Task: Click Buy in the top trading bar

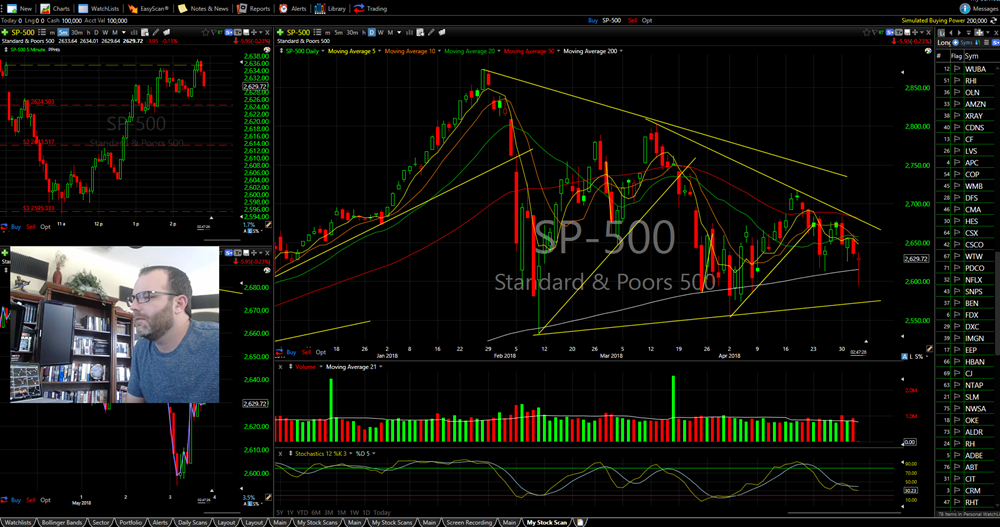Action: coord(592,20)
